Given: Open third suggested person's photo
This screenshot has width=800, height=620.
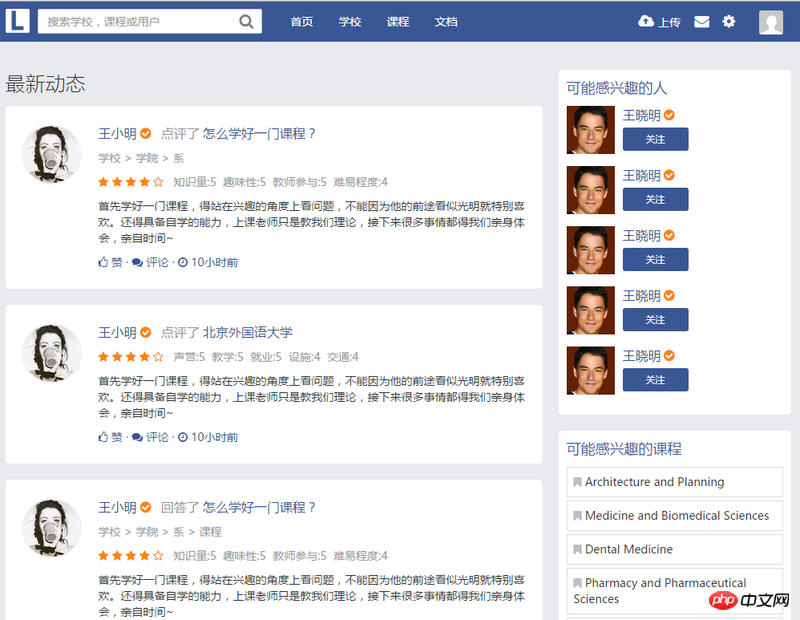Looking at the screenshot, I should 591,251.
